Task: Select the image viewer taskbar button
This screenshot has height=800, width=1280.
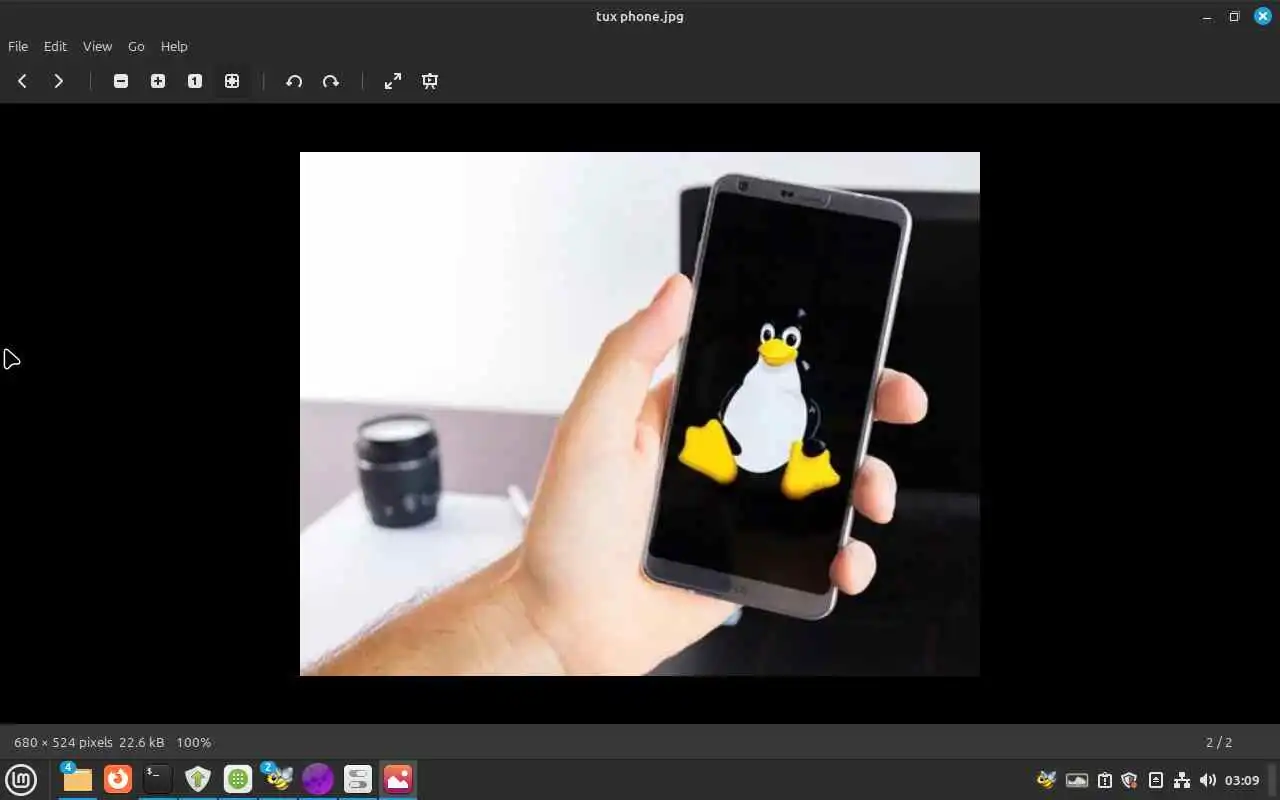Action: (x=398, y=779)
